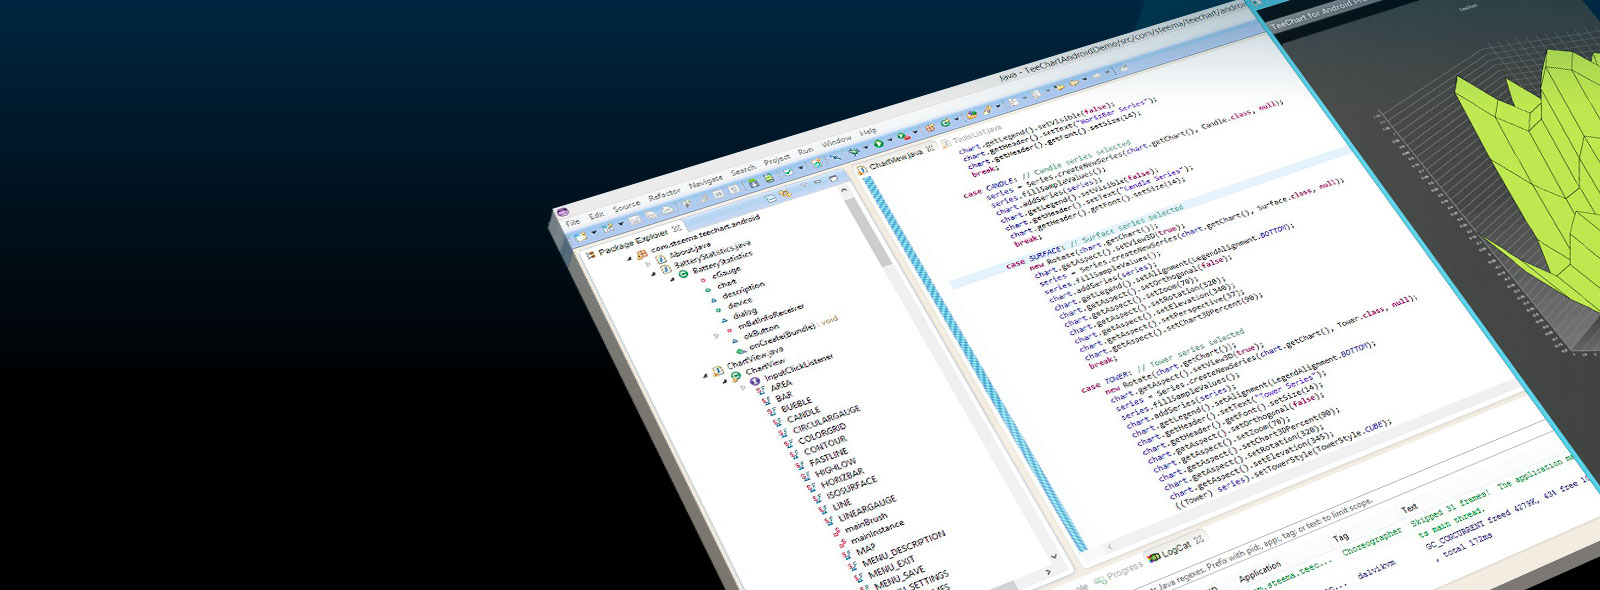Image resolution: width=1600 pixels, height=590 pixels.
Task: Open the dropdown arrow beside Debug icon
Action: (x=866, y=147)
